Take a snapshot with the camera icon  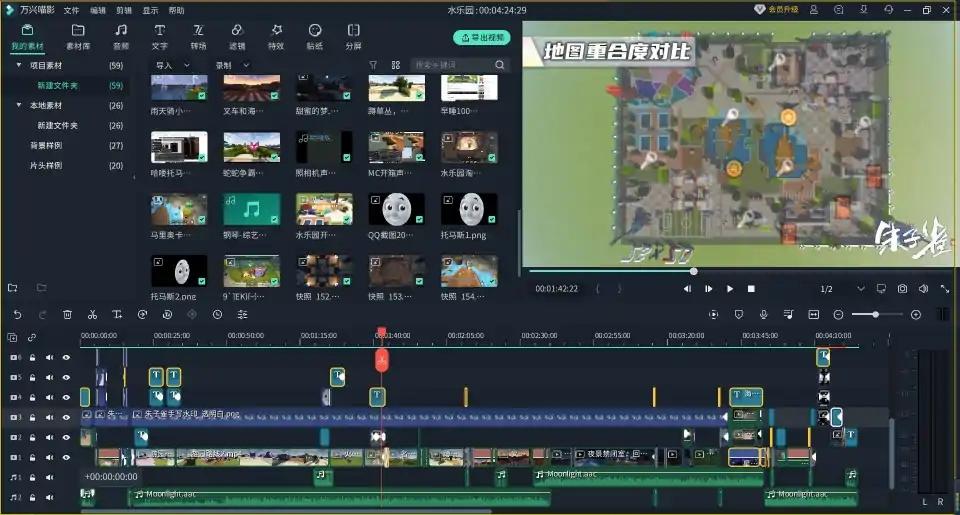coord(902,288)
